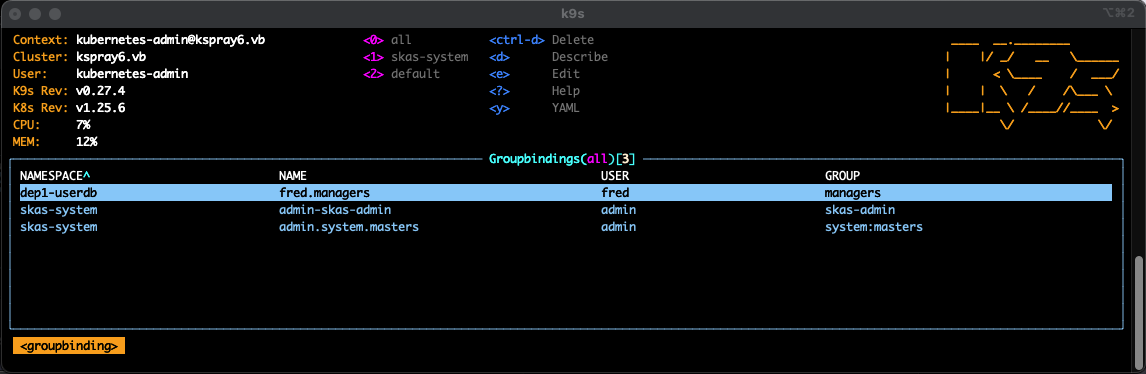
Task: Choose the <2> default namespace shortcut
Action: point(402,74)
